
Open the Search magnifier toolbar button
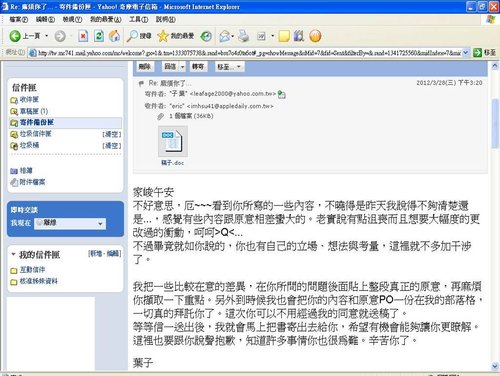point(139,36)
